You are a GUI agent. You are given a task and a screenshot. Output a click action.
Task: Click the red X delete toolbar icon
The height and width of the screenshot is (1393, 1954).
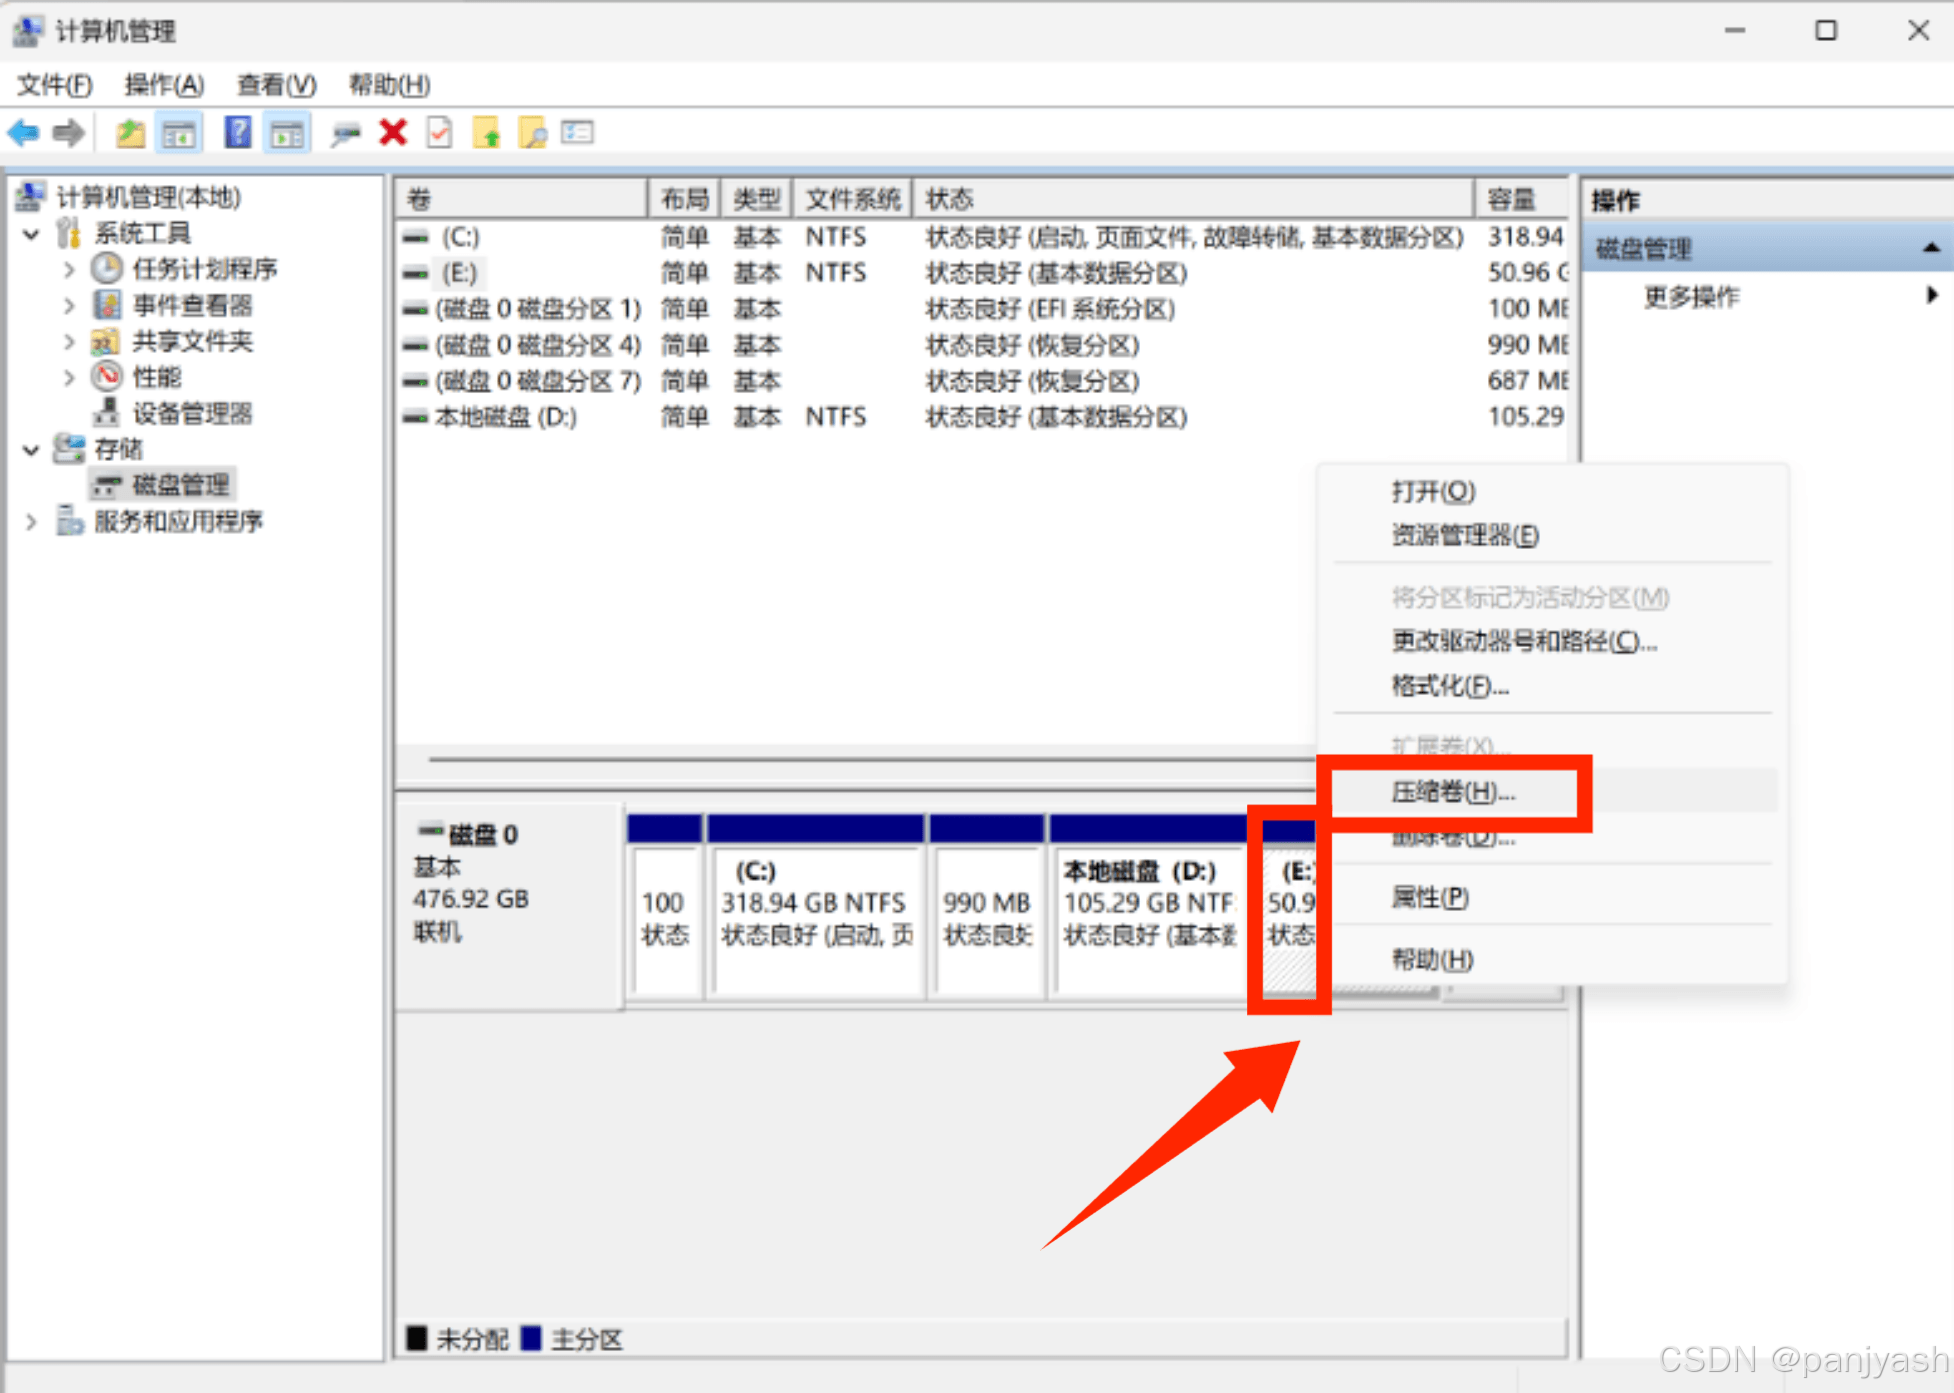tap(393, 132)
